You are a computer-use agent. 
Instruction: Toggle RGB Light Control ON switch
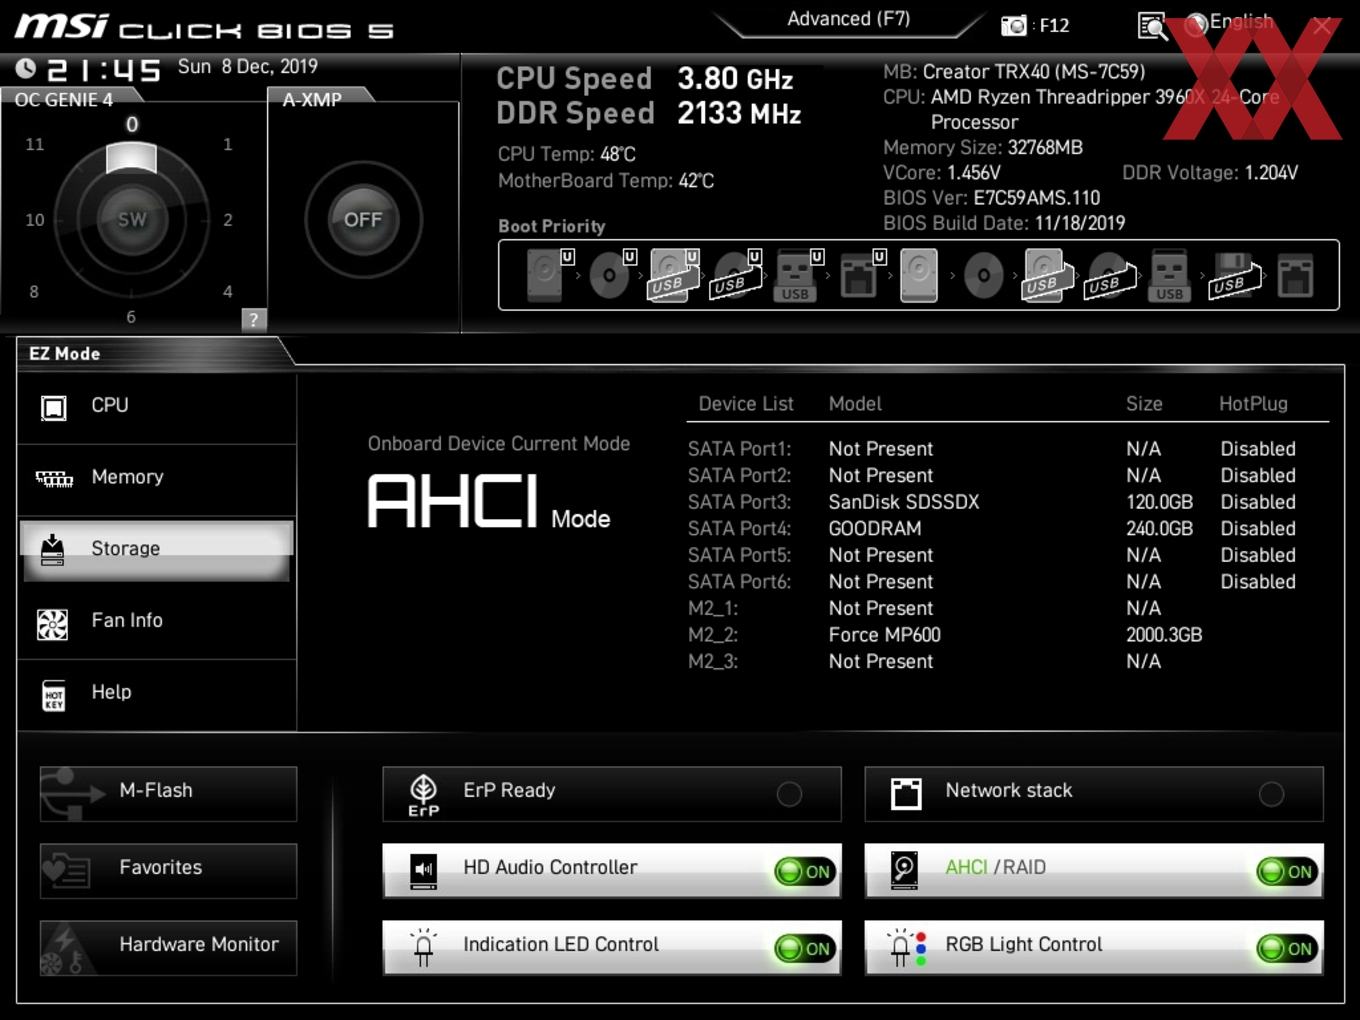(1287, 948)
